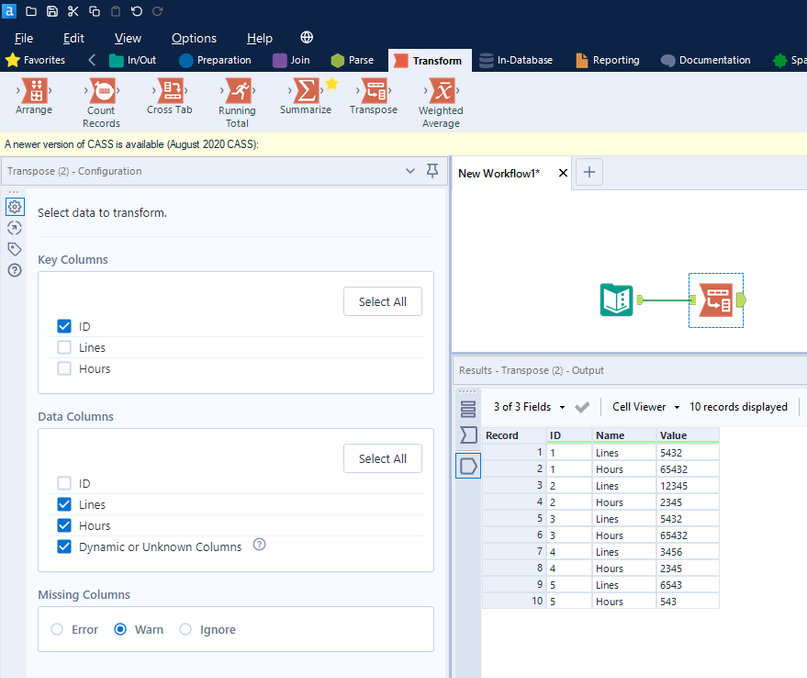807x678 pixels.
Task: Open the Options menu
Action: pyautogui.click(x=194, y=38)
